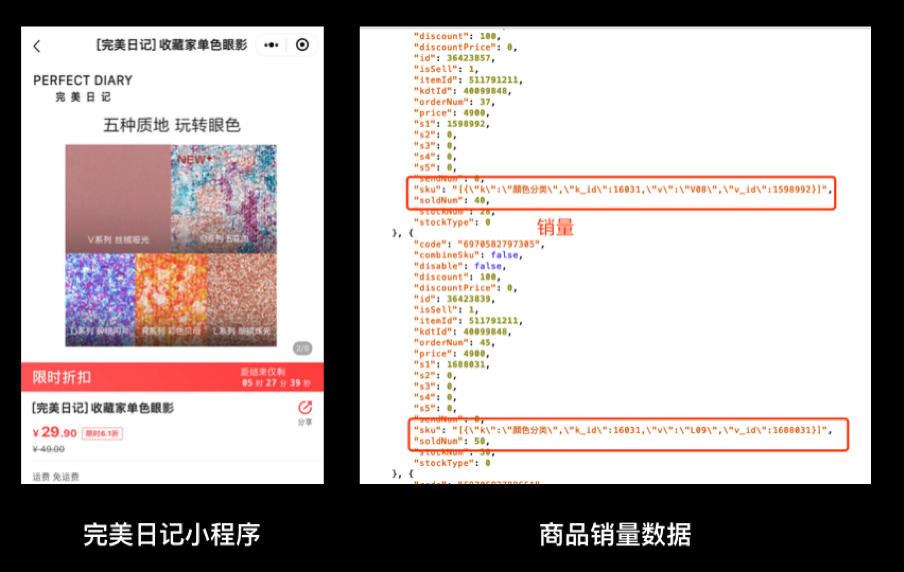This screenshot has height=572, width=904.
Task: Click the ¥29.90 sale price
Action: tap(55, 432)
